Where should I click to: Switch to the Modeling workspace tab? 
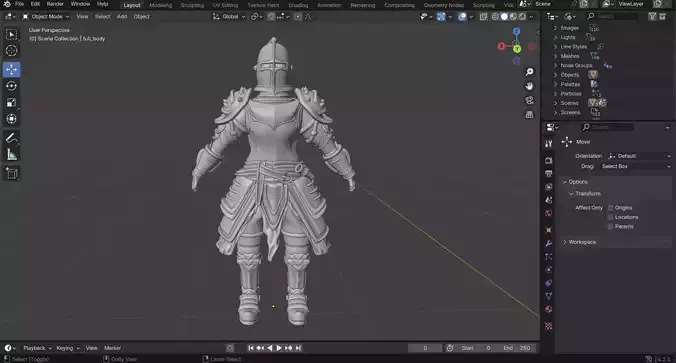161,5
